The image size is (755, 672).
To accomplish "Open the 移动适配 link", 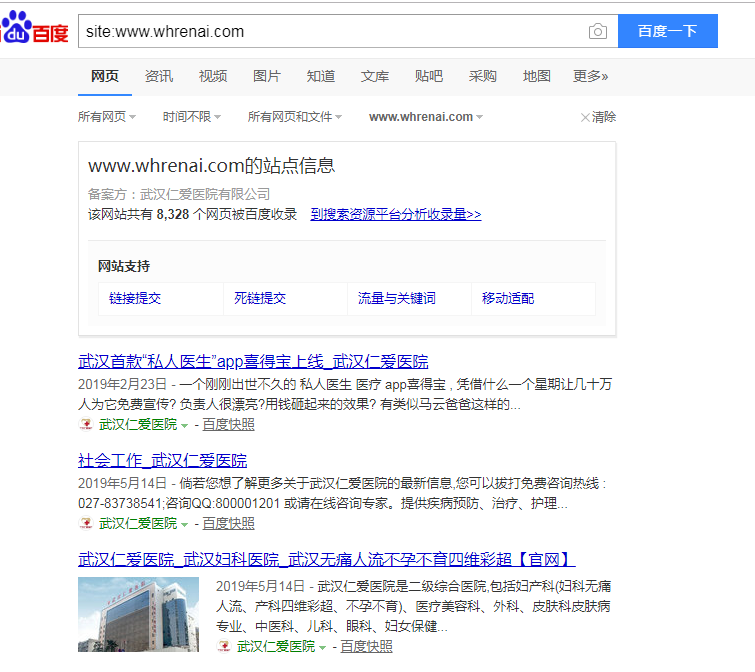I will [x=508, y=298].
